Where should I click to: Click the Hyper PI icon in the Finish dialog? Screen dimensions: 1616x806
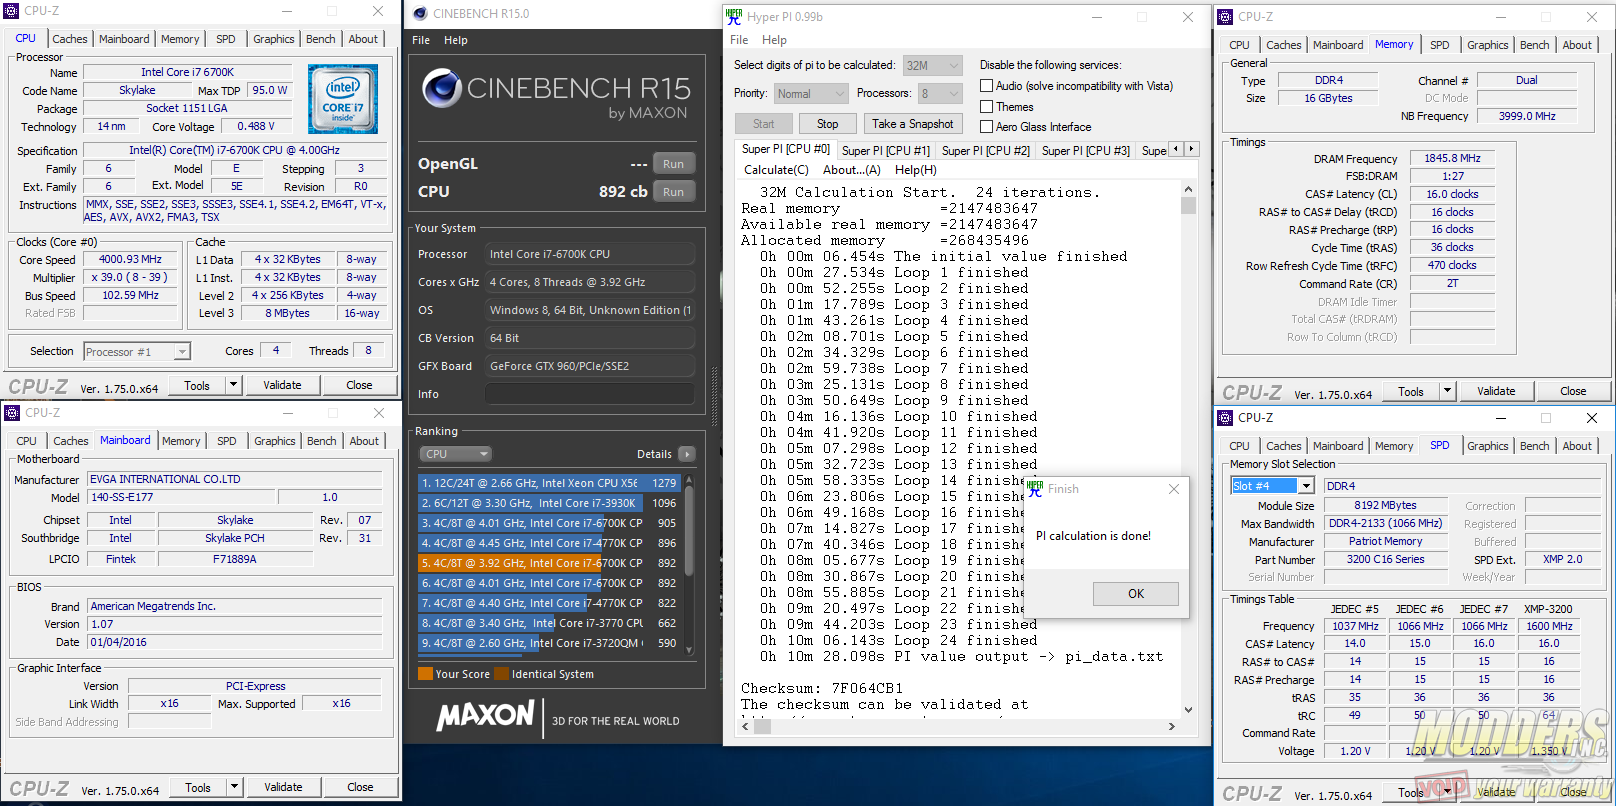click(1035, 489)
